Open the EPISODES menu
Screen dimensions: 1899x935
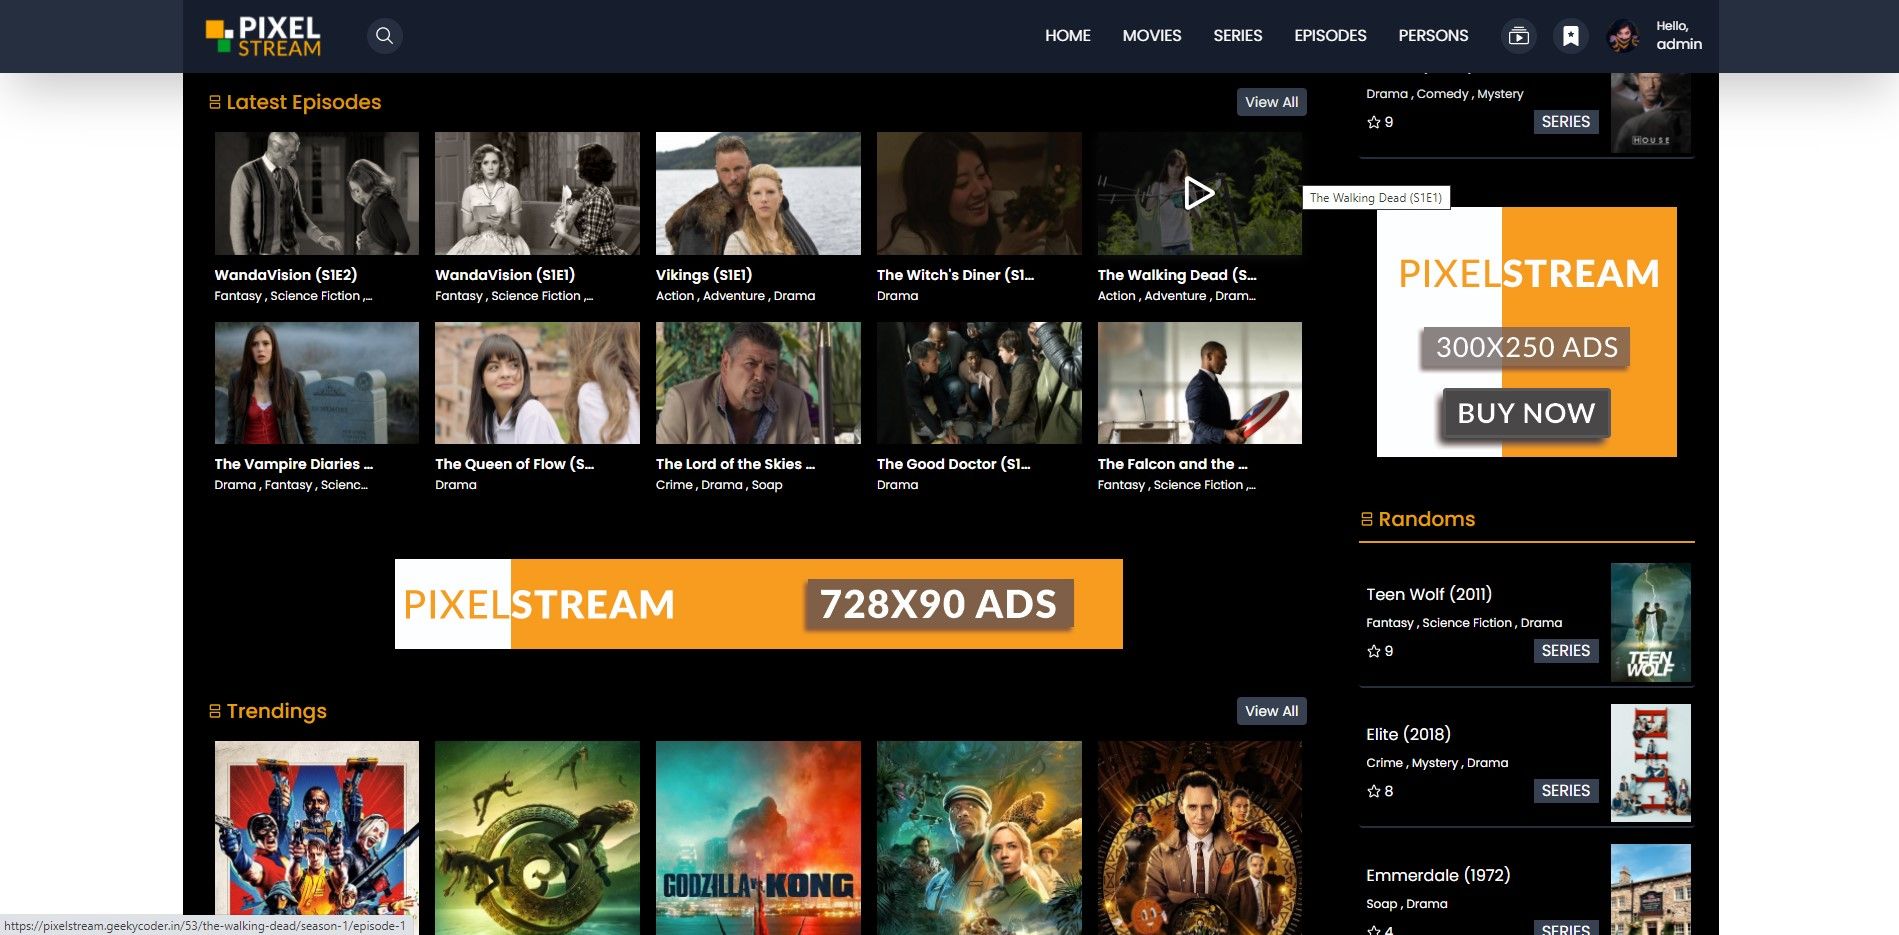pos(1330,36)
